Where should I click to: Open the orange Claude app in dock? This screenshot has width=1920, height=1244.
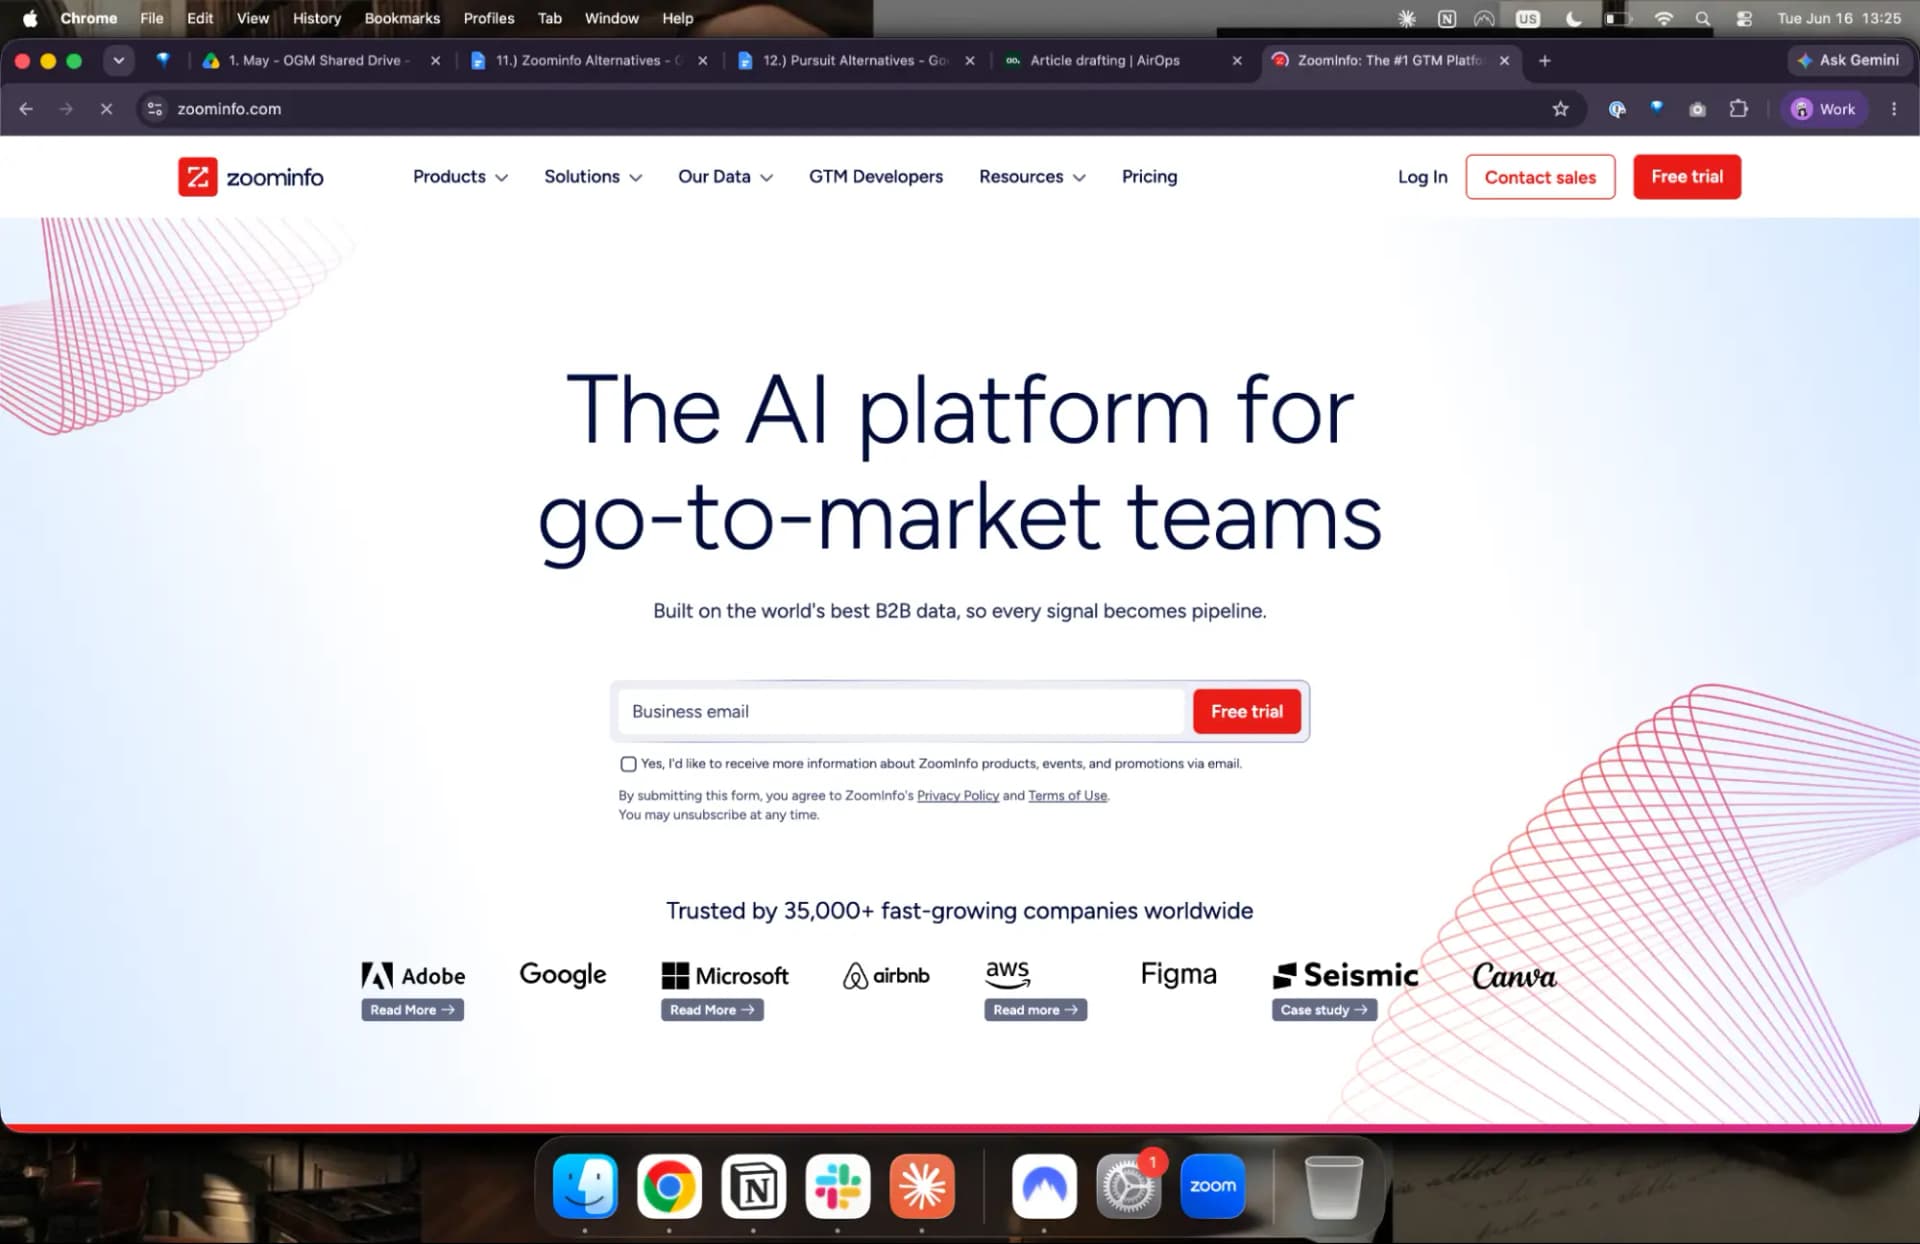click(922, 1186)
